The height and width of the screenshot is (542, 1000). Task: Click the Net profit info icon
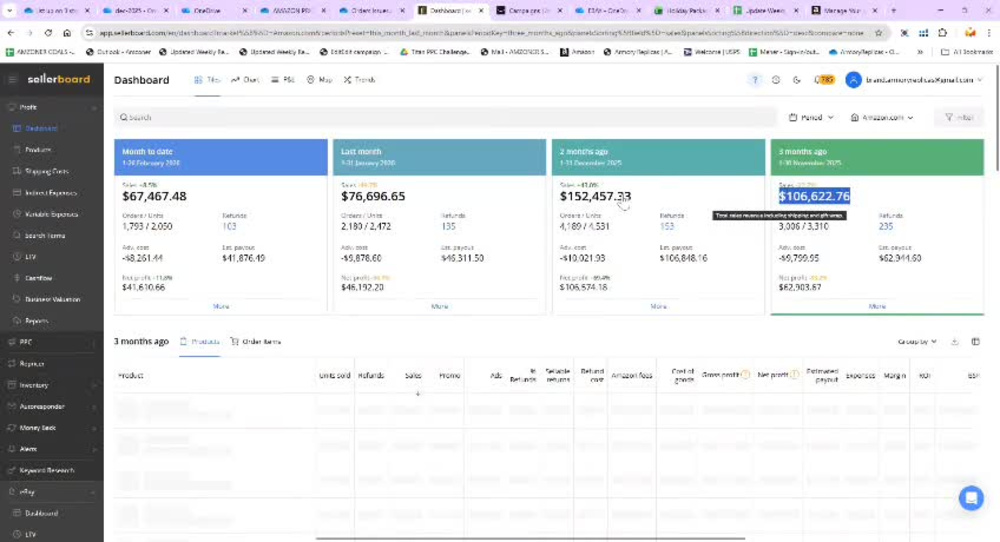(794, 375)
